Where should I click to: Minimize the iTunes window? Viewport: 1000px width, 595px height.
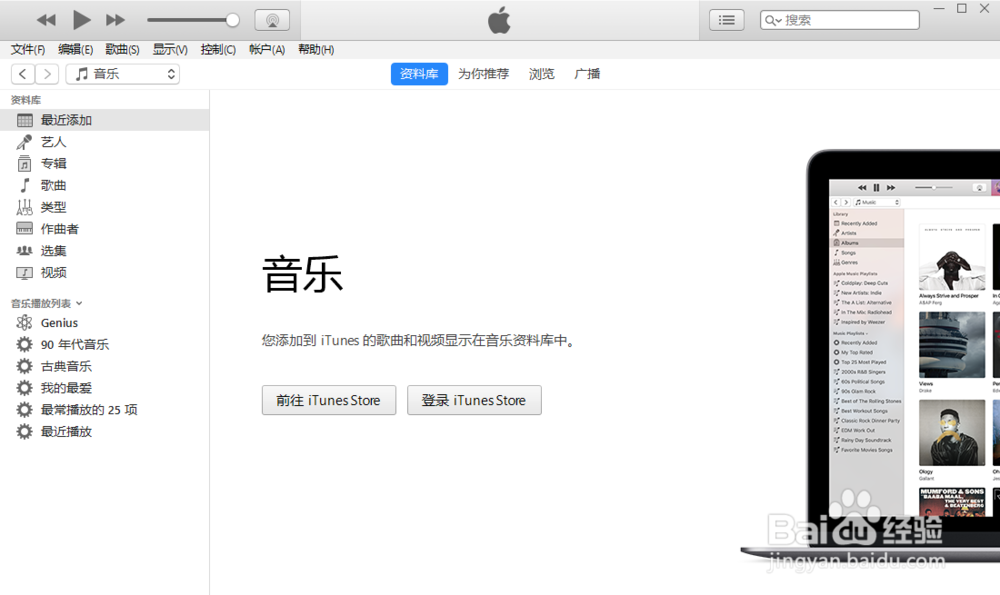point(939,8)
